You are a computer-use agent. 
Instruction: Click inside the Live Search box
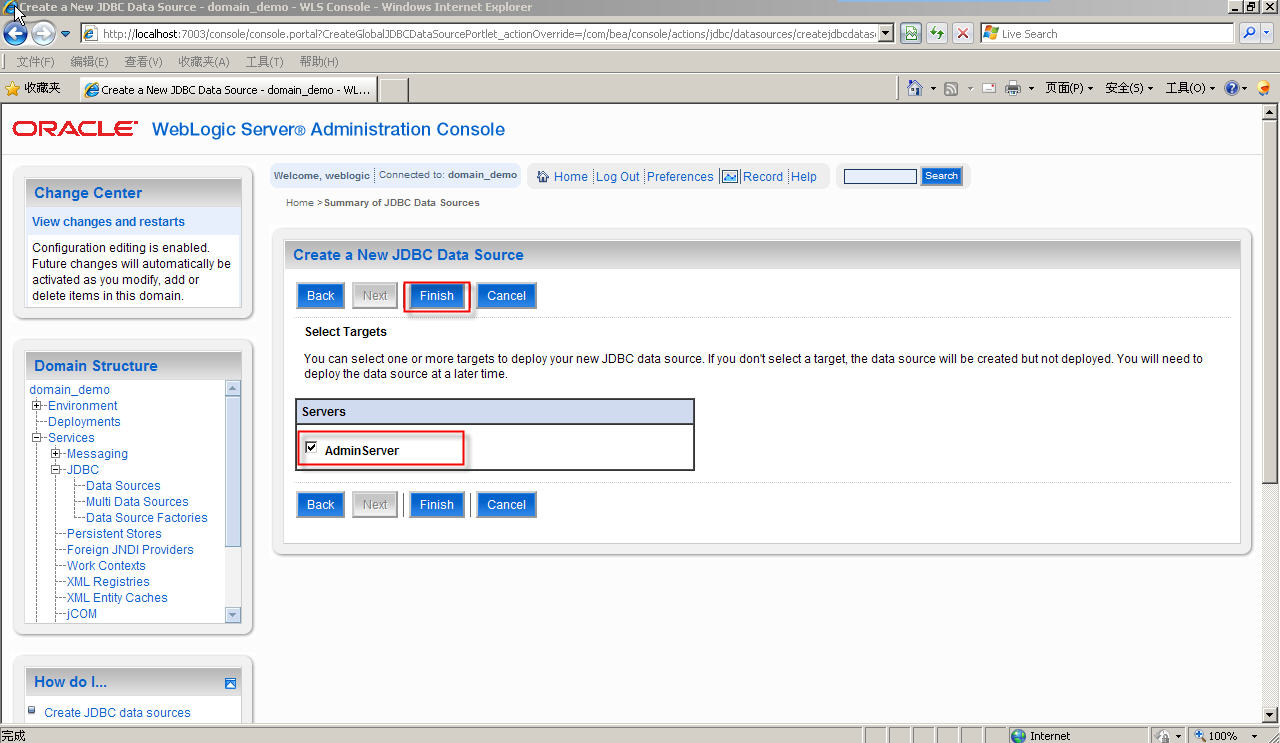point(1107,33)
